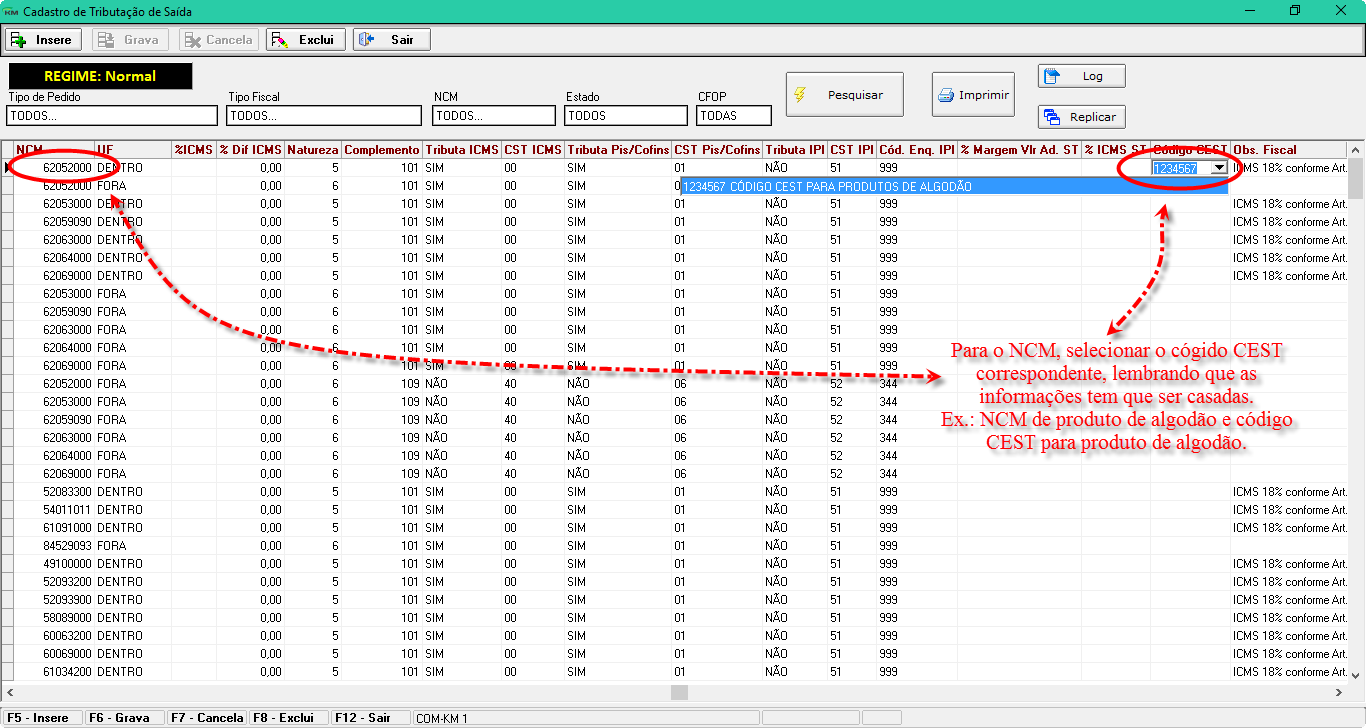Click the Imprimir printer button
The image size is (1366, 728).
point(973,95)
